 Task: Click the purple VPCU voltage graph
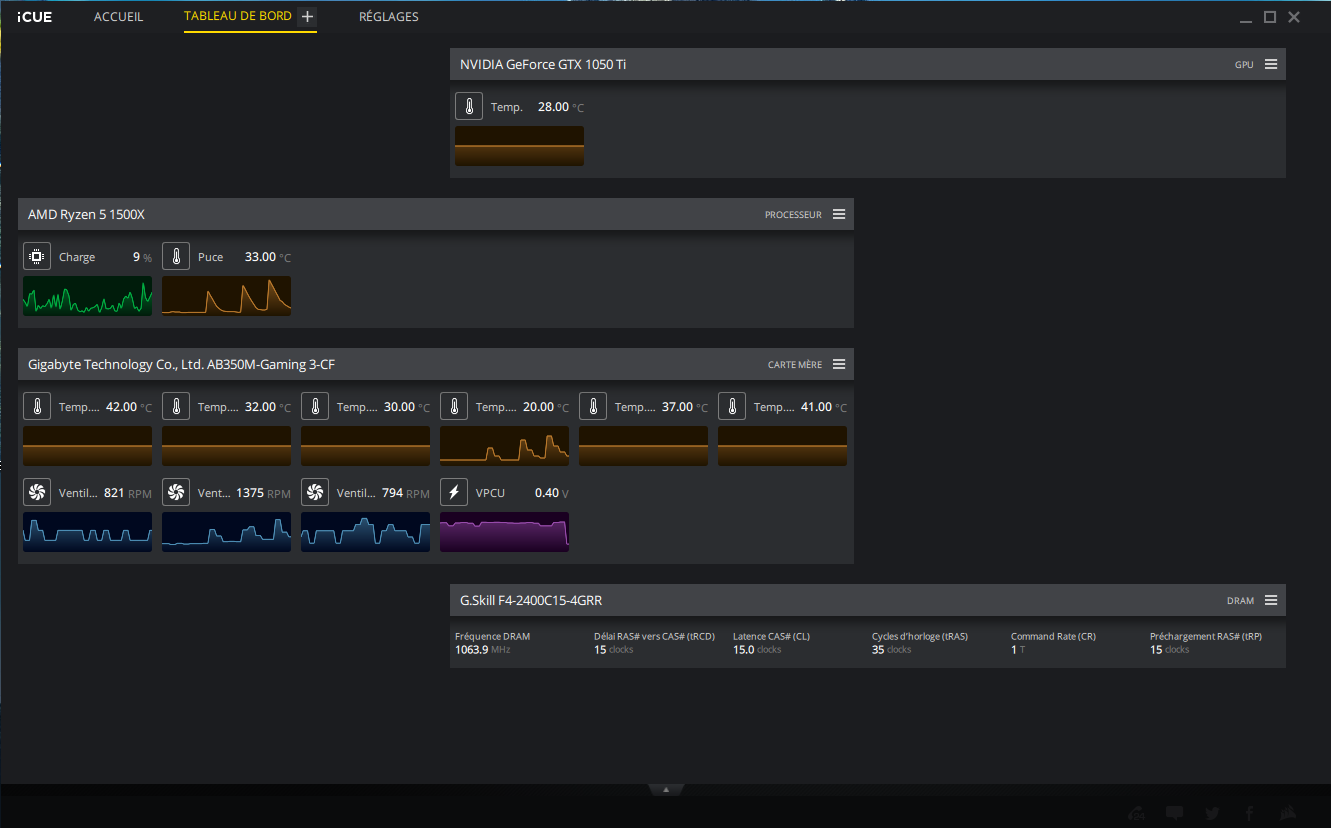click(x=504, y=532)
